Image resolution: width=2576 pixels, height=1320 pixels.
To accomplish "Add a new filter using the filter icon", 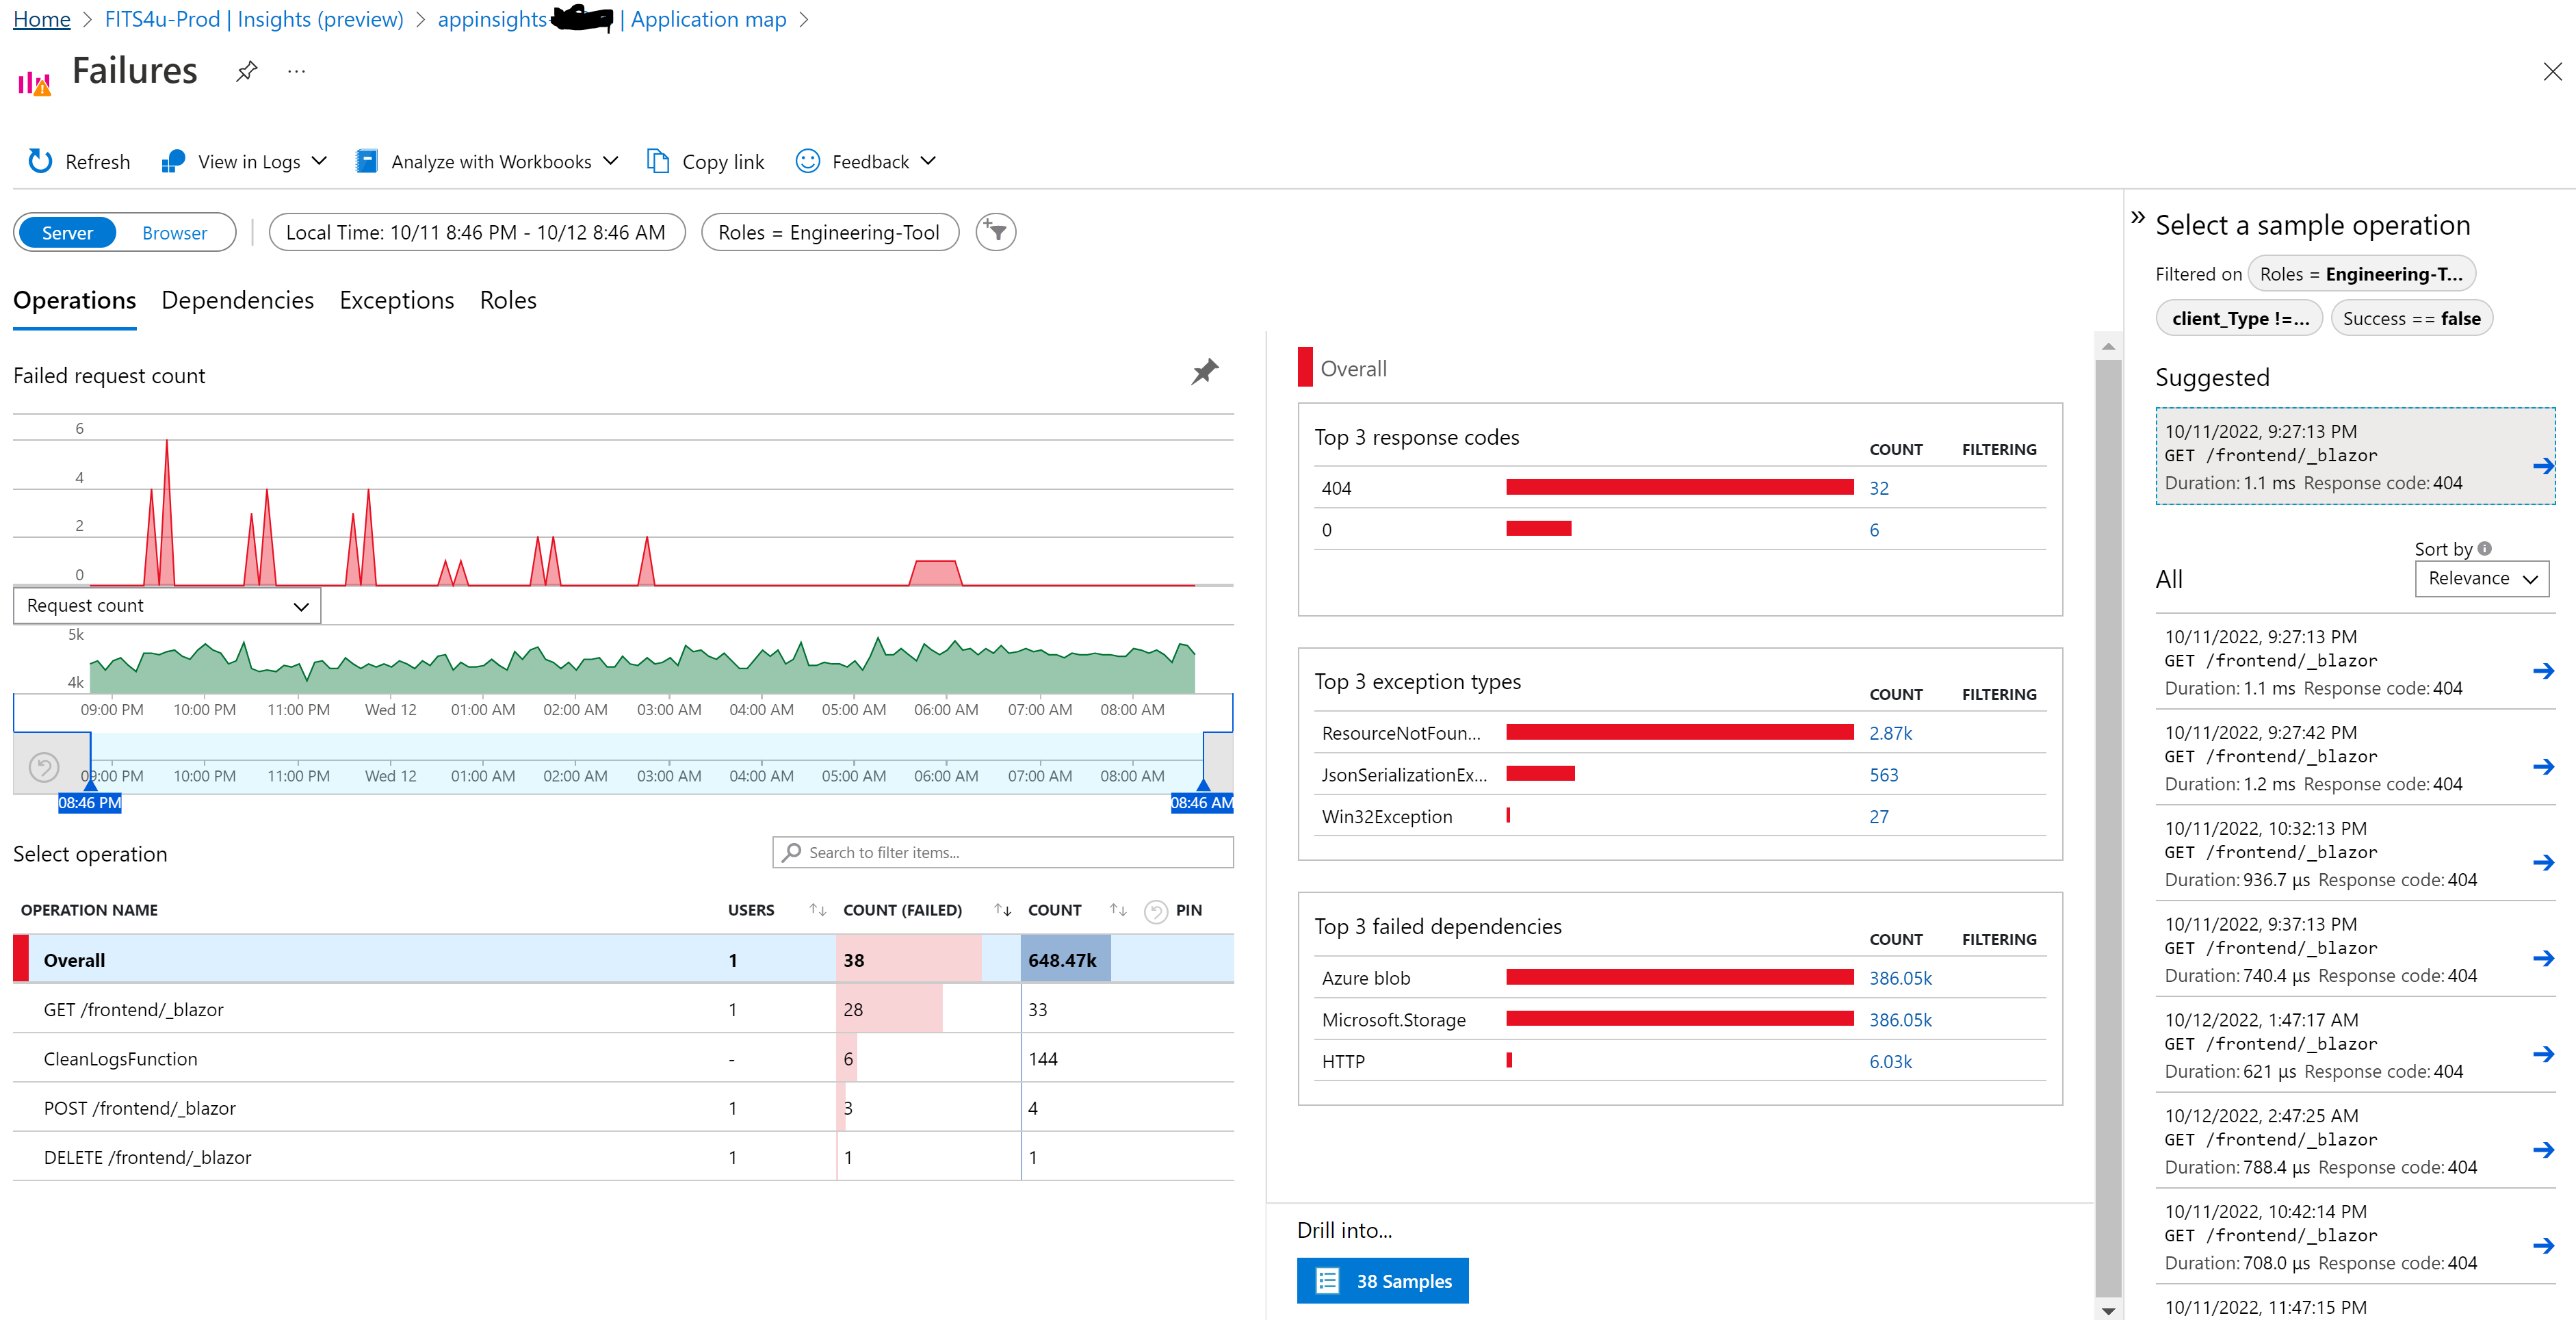I will [995, 231].
